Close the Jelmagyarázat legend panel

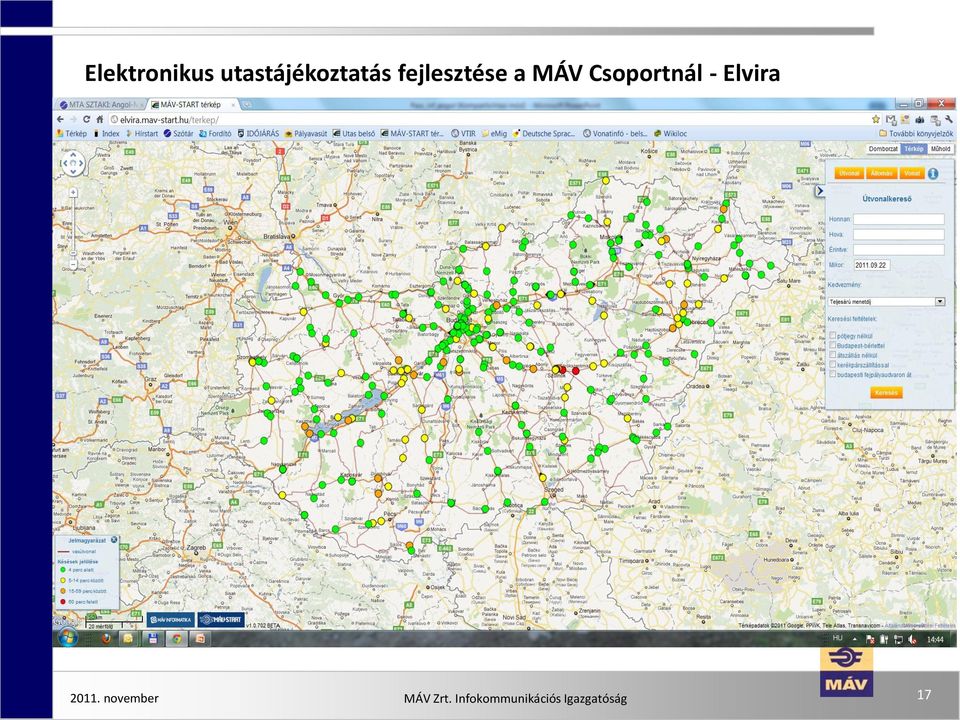[x=114, y=540]
